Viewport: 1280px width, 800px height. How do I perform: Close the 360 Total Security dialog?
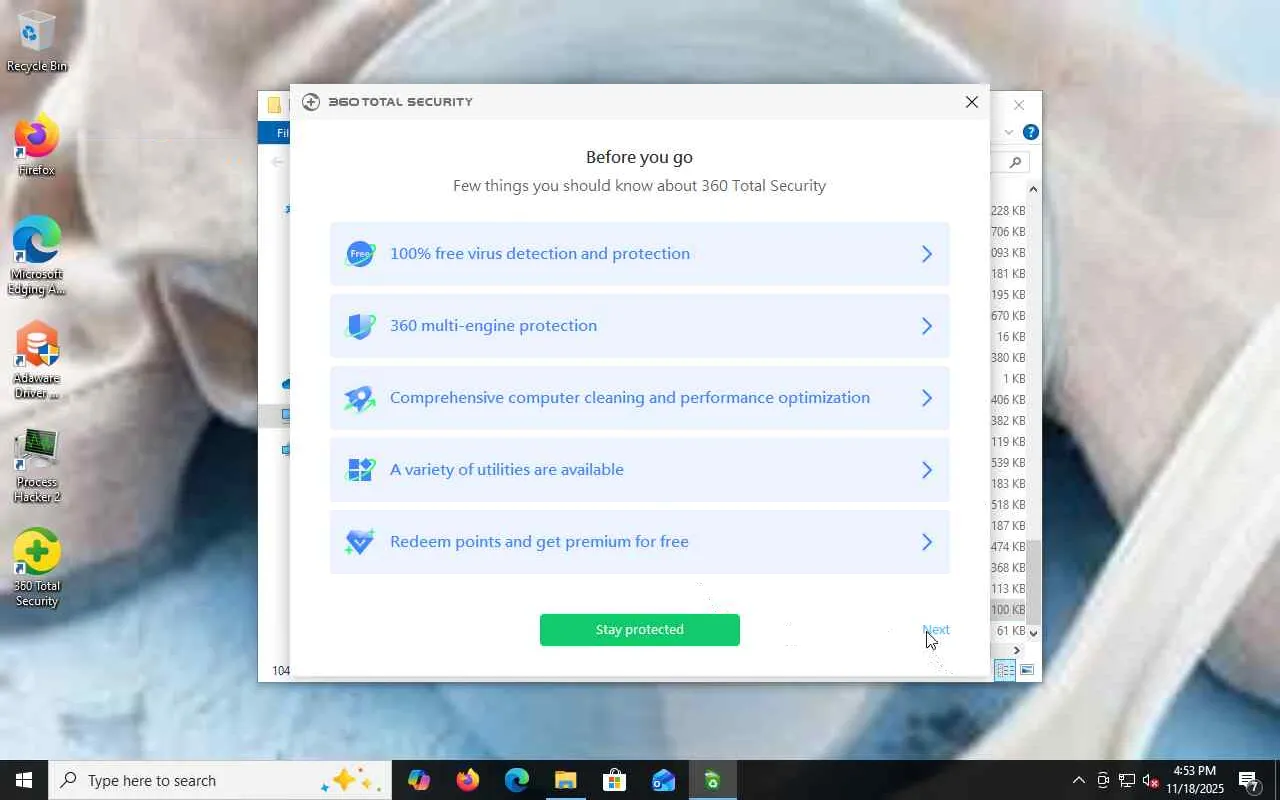(x=972, y=102)
